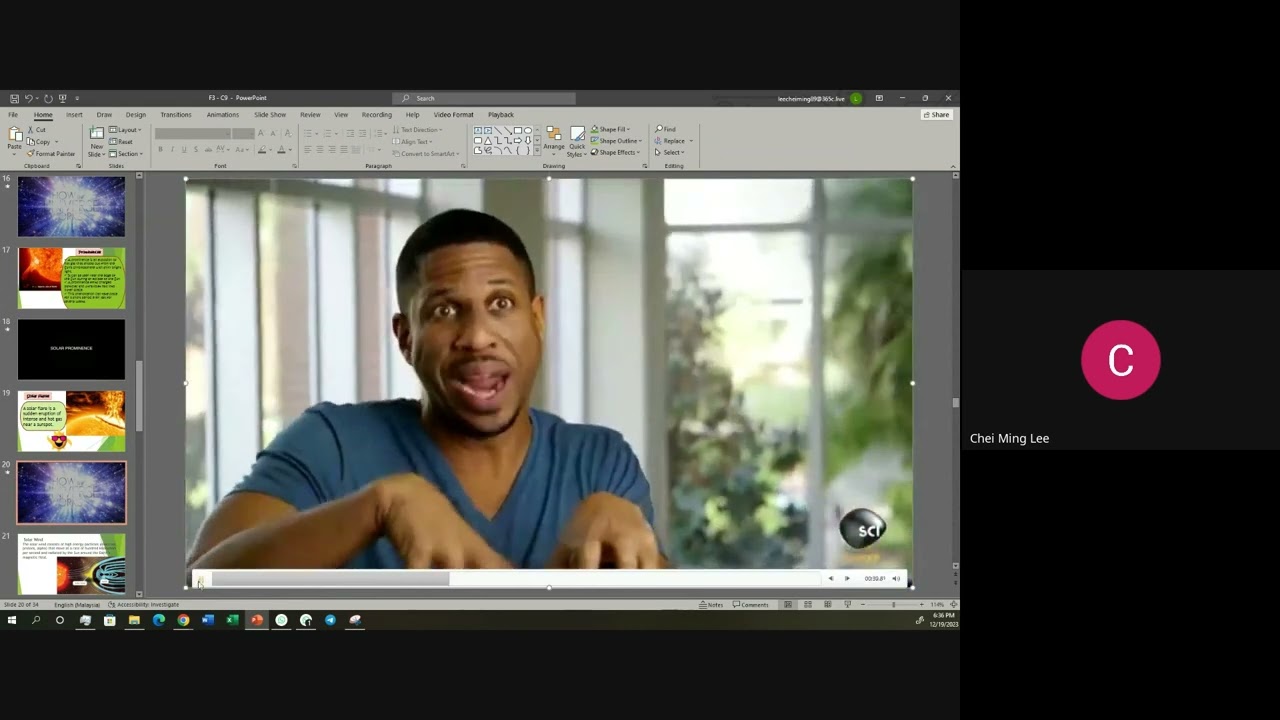Open the Notes pane from status bar

(712, 604)
